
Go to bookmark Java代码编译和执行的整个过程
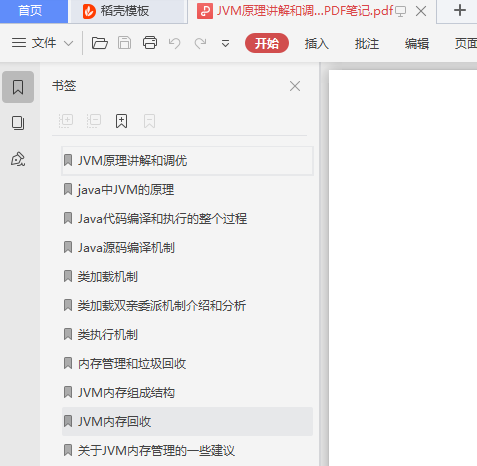pos(187,219)
